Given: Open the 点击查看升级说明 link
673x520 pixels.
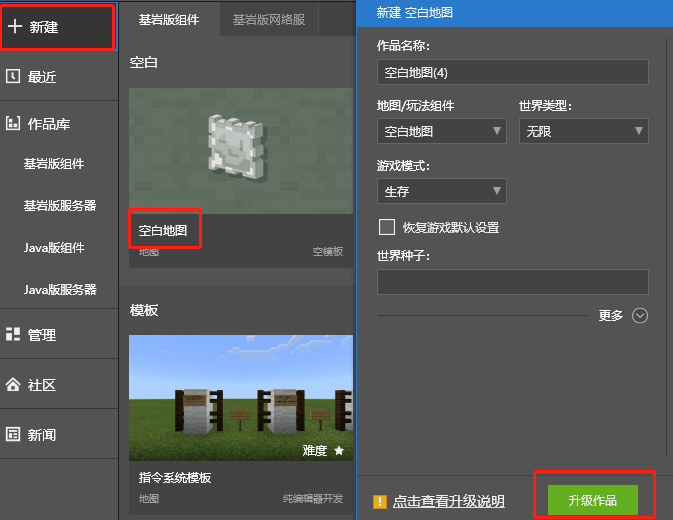Looking at the screenshot, I should coord(449,501).
